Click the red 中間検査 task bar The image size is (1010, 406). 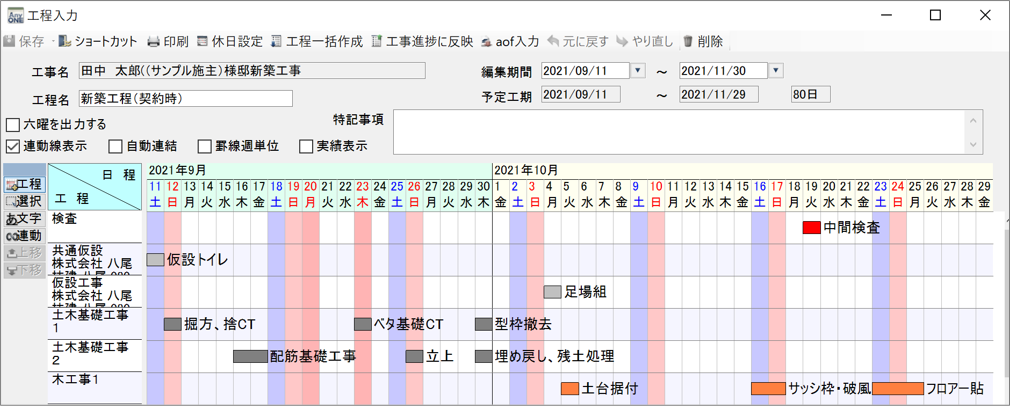(x=812, y=227)
